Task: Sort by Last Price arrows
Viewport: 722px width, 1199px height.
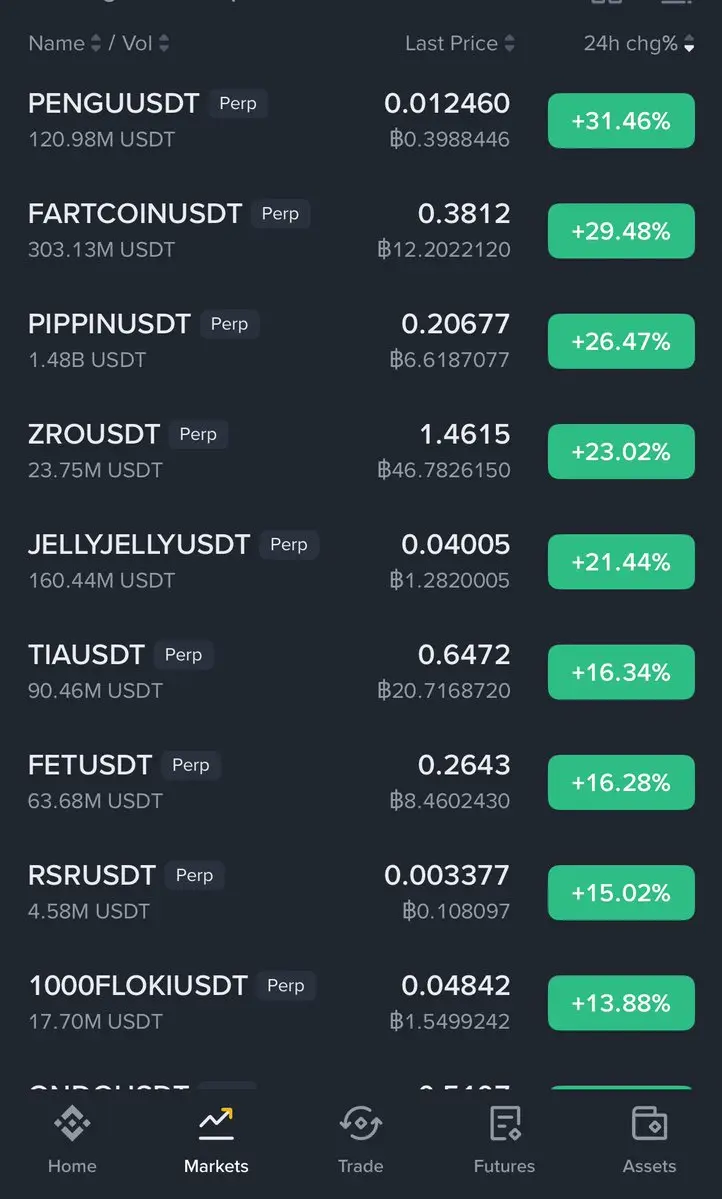Action: tap(509, 44)
